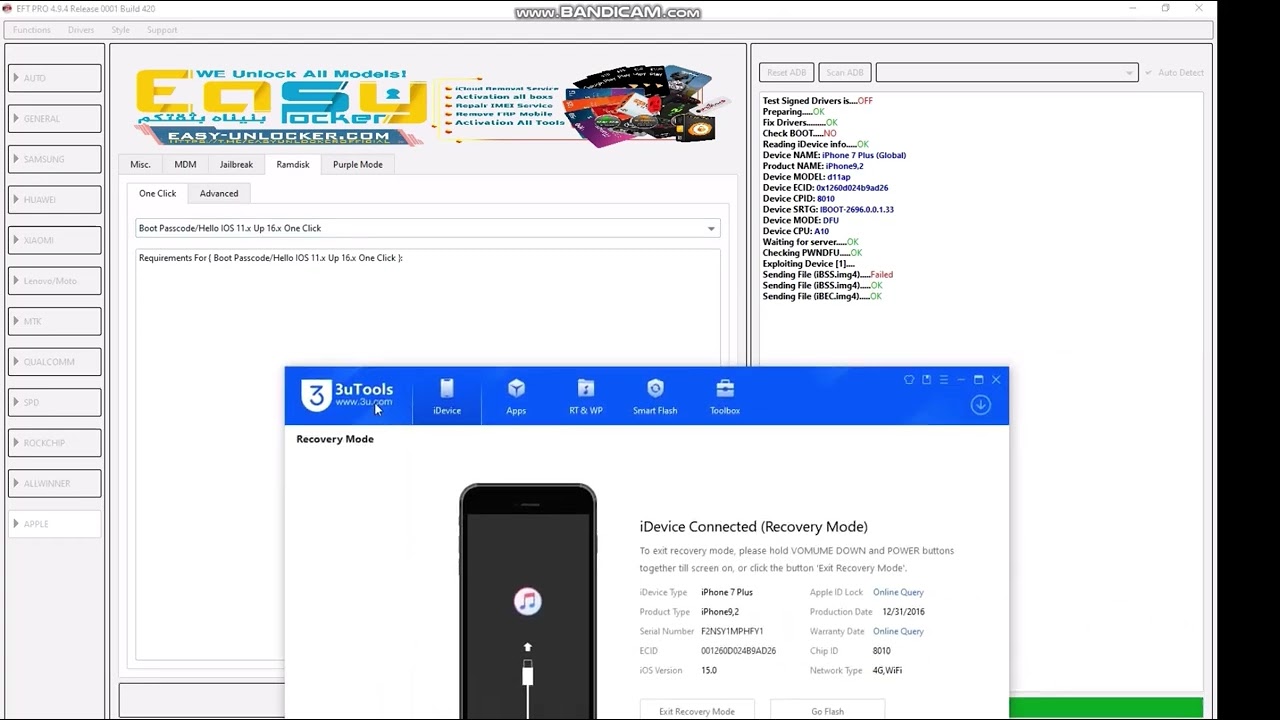The width and height of the screenshot is (1280, 720).
Task: Expand the HUAWEI category in EFT sidebar
Action: click(55, 200)
